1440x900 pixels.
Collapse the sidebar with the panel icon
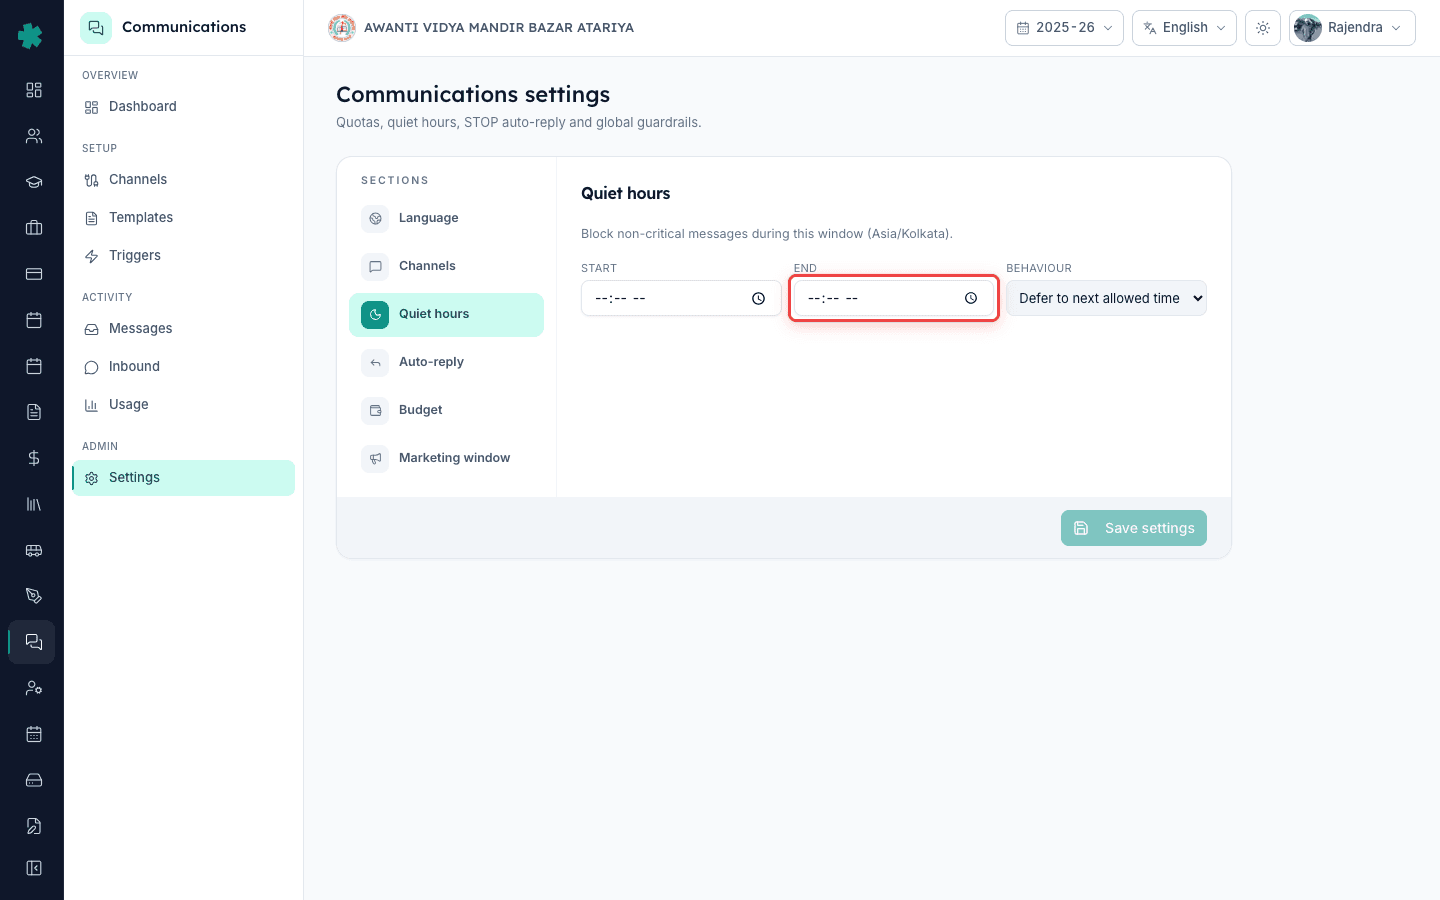[34, 868]
